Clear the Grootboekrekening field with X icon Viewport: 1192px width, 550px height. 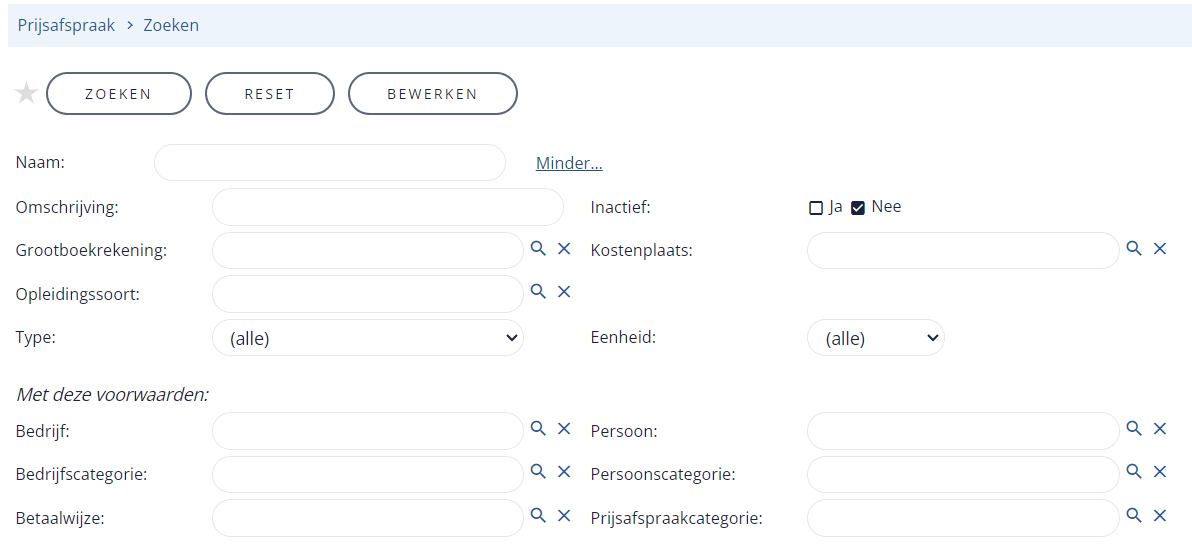tap(564, 248)
